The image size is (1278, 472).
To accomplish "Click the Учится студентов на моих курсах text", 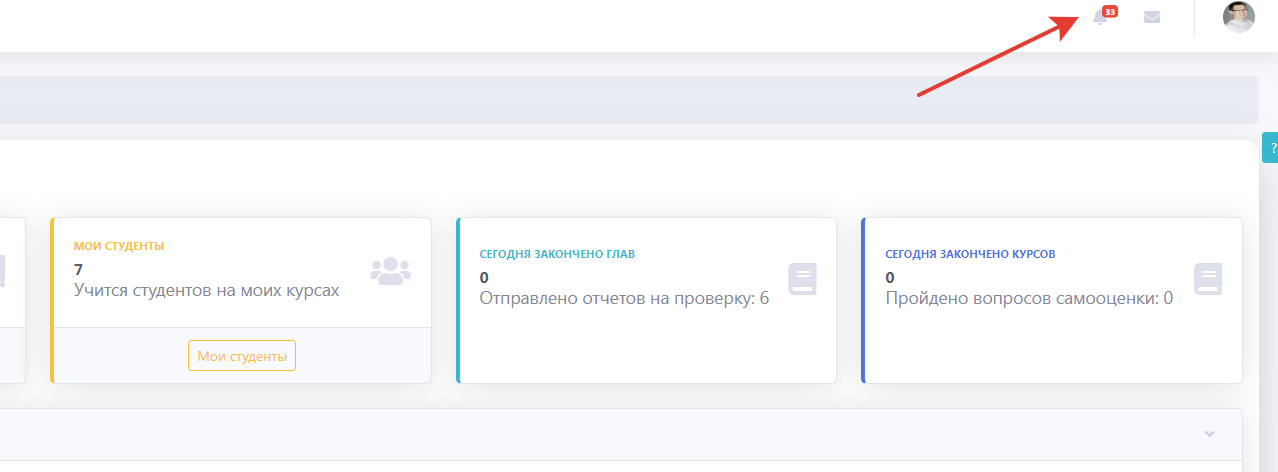I will (x=206, y=290).
